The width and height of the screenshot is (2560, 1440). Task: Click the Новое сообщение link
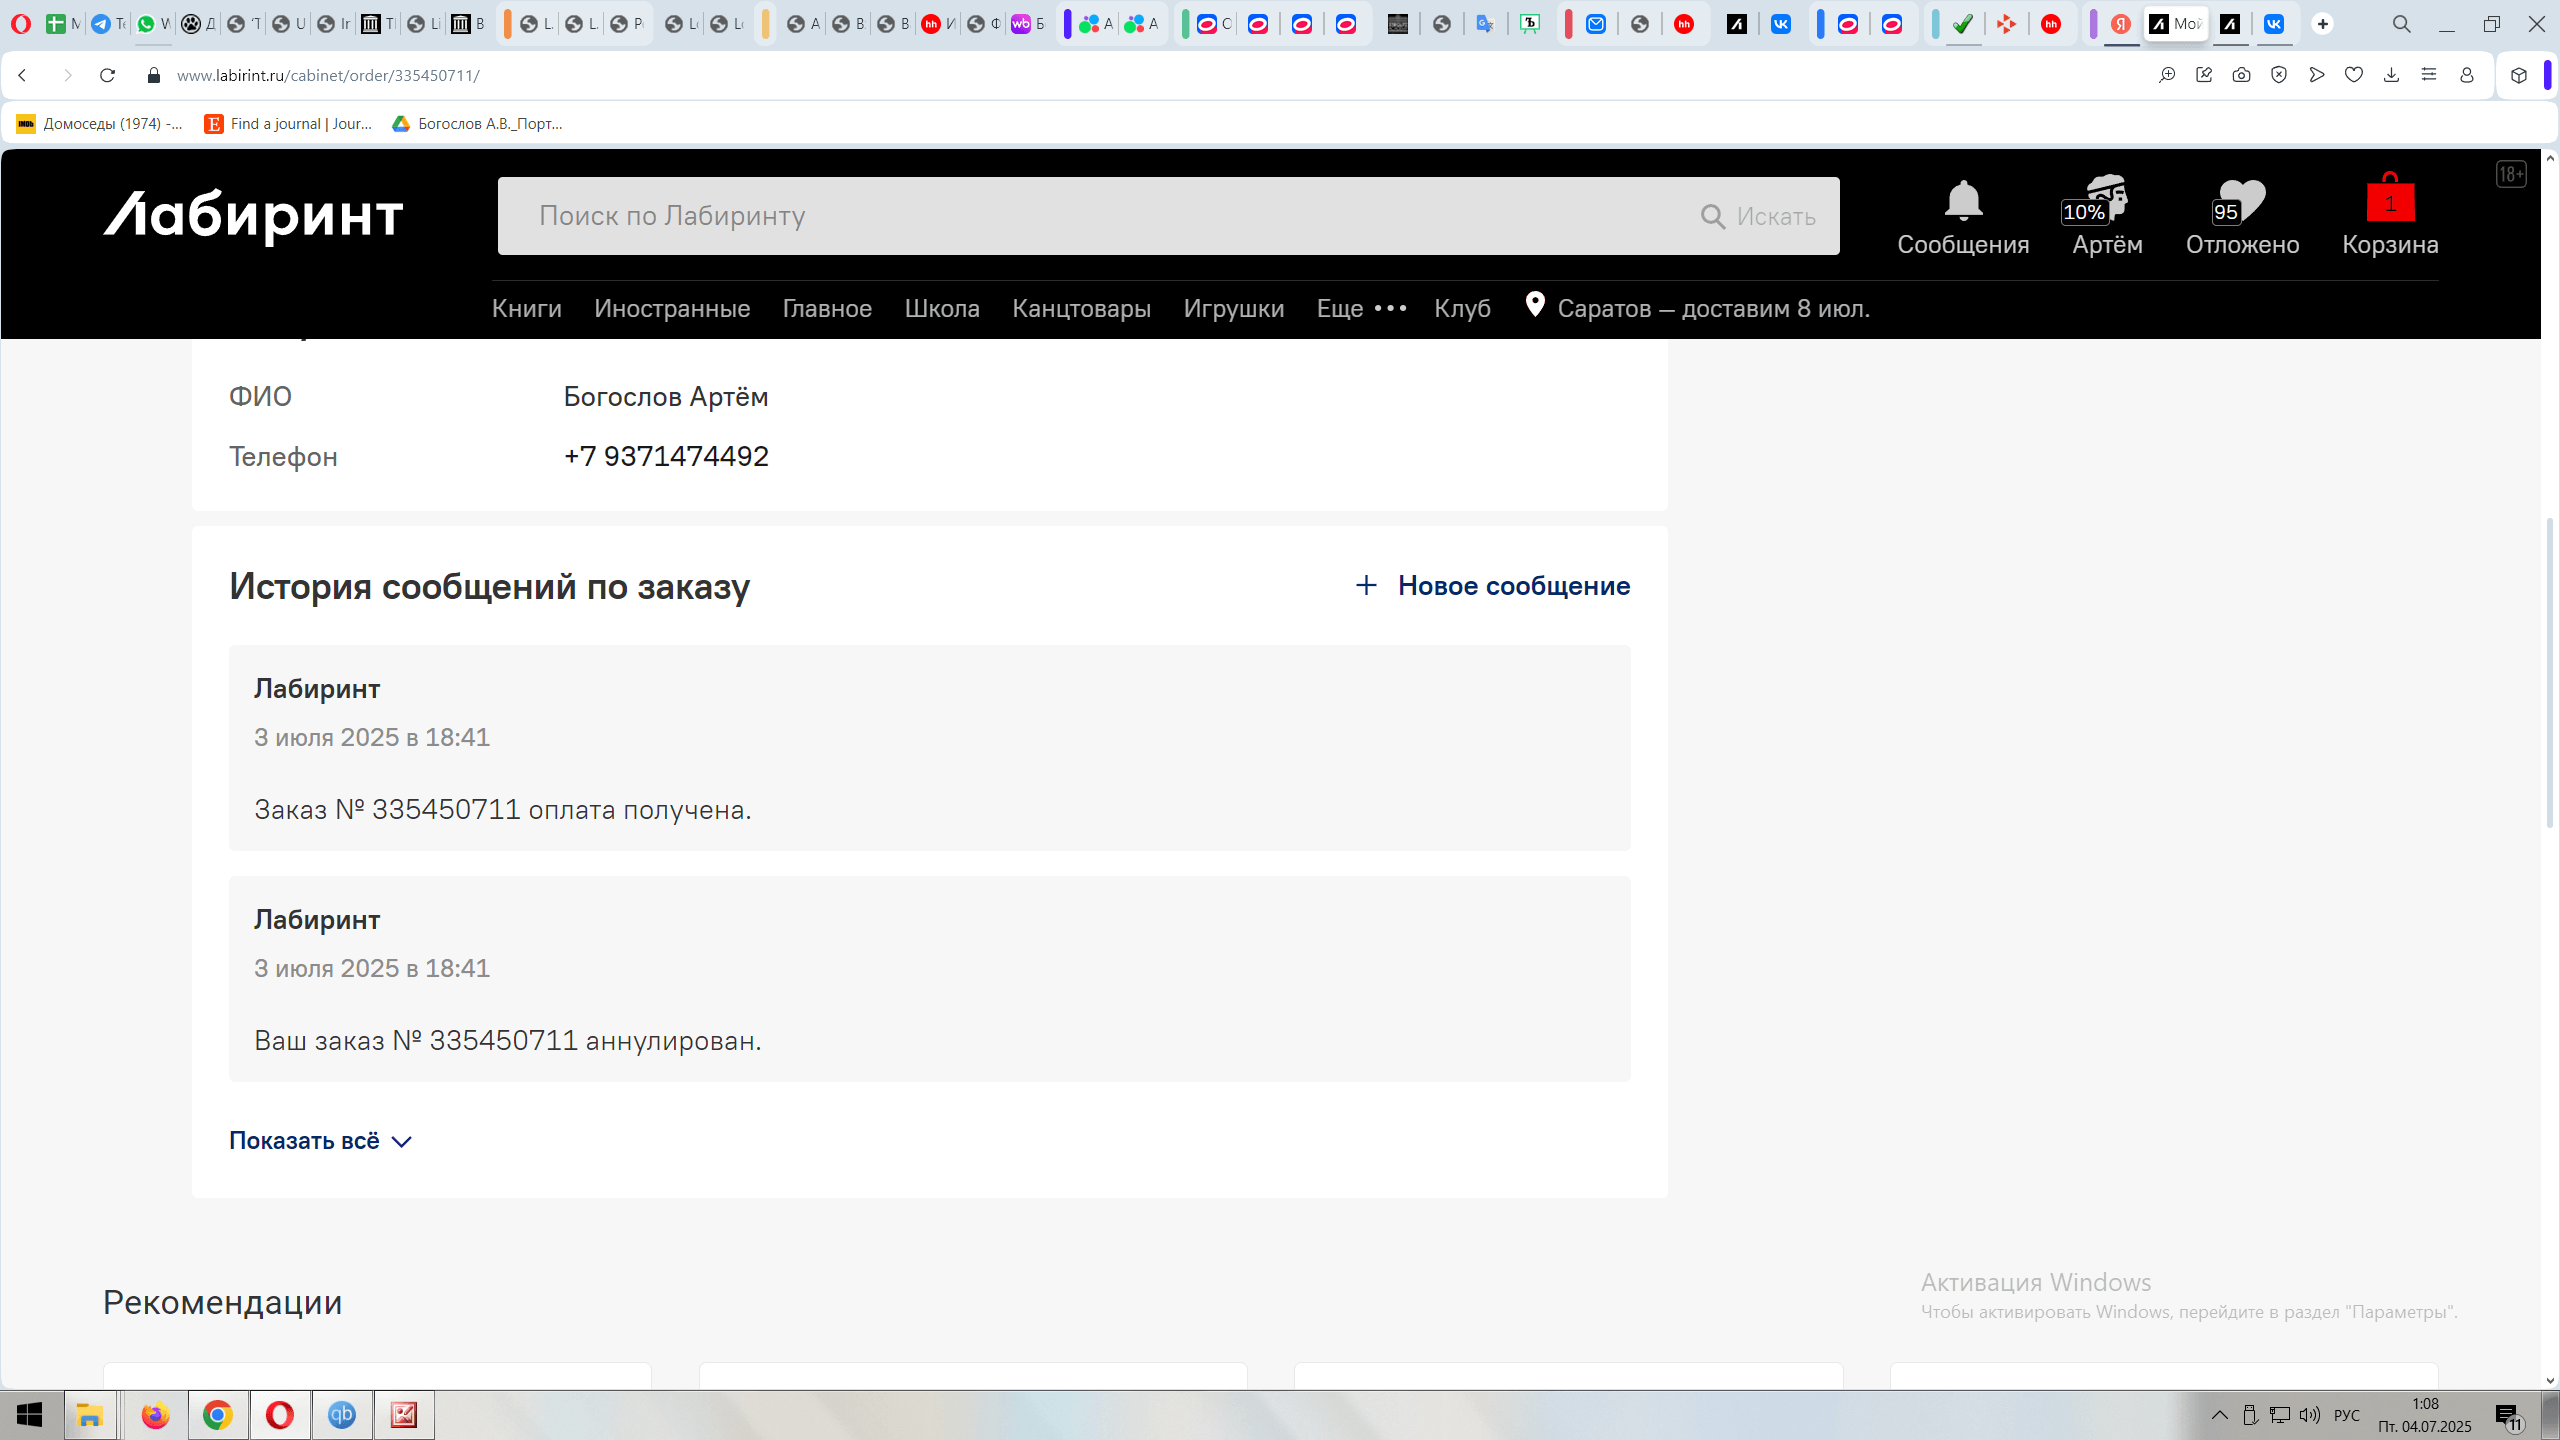[1492, 586]
